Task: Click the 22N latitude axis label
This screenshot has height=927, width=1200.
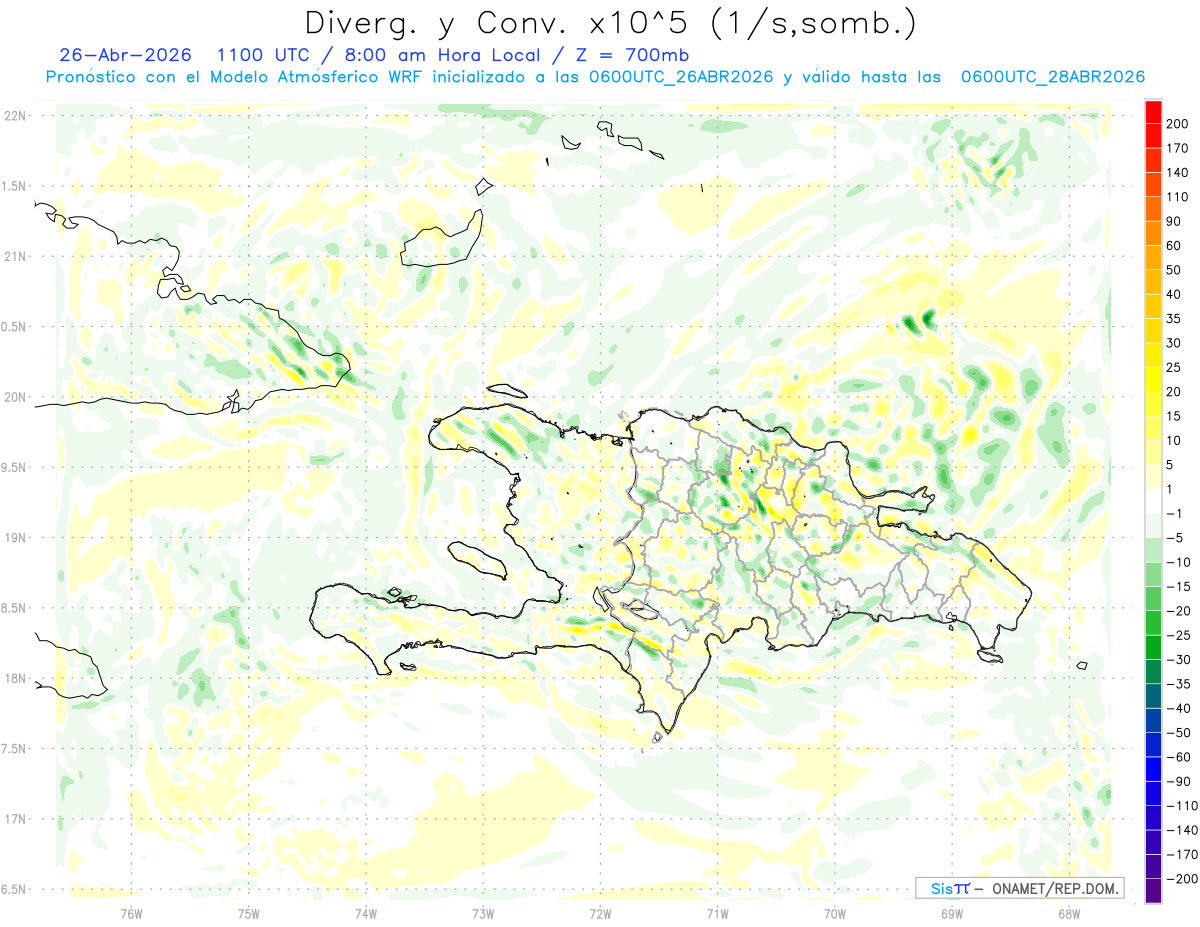Action: [15, 116]
